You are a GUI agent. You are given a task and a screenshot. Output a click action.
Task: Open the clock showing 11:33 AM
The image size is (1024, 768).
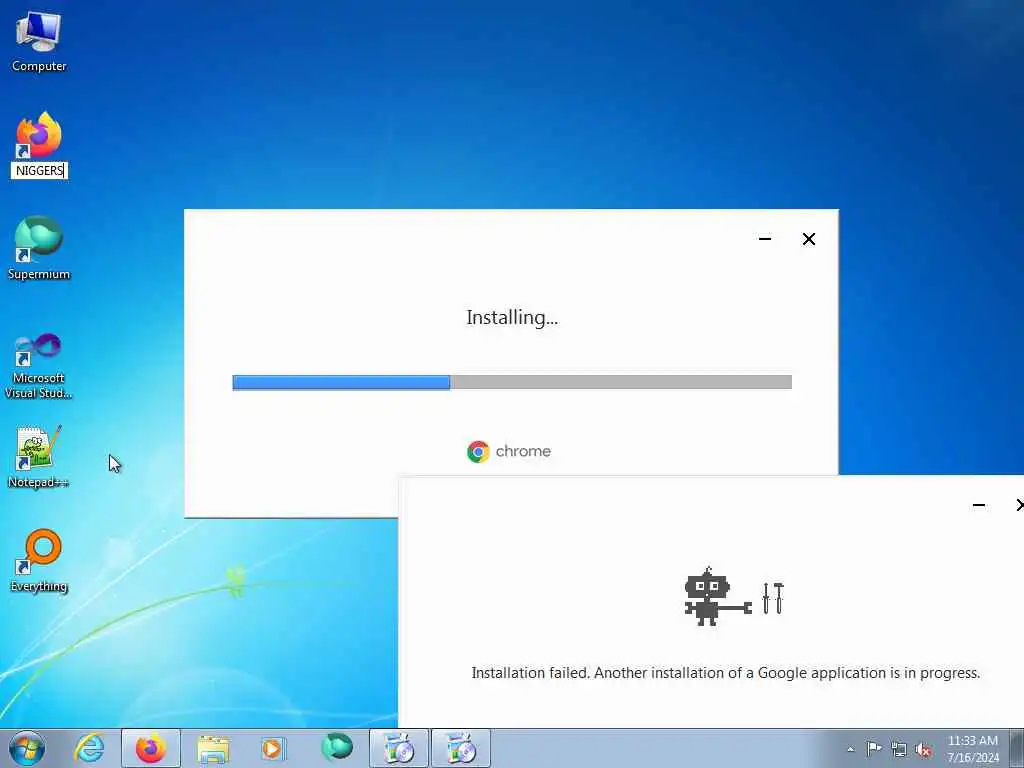[973, 749]
